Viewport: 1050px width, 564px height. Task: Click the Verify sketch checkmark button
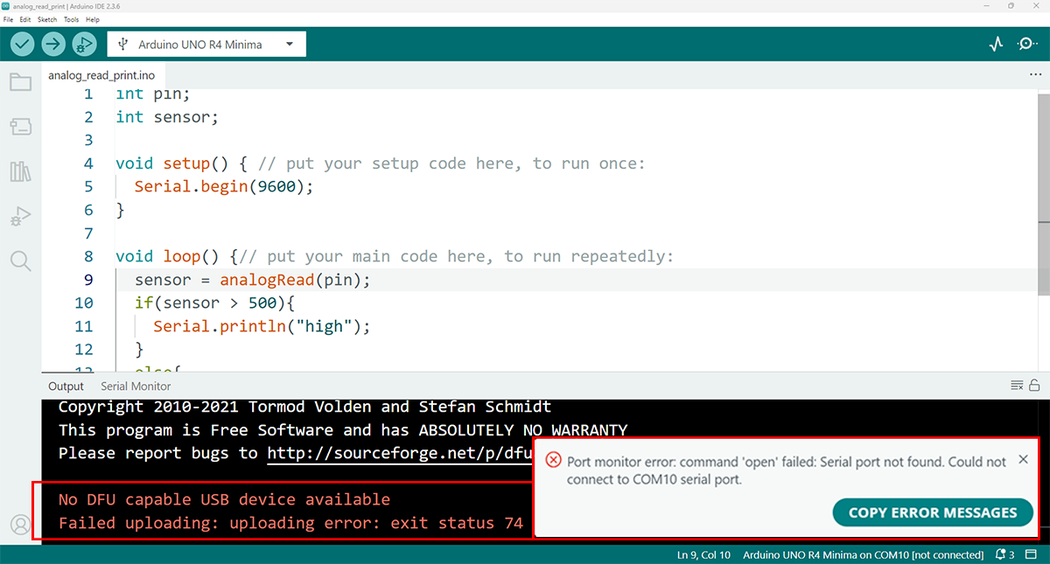point(22,44)
